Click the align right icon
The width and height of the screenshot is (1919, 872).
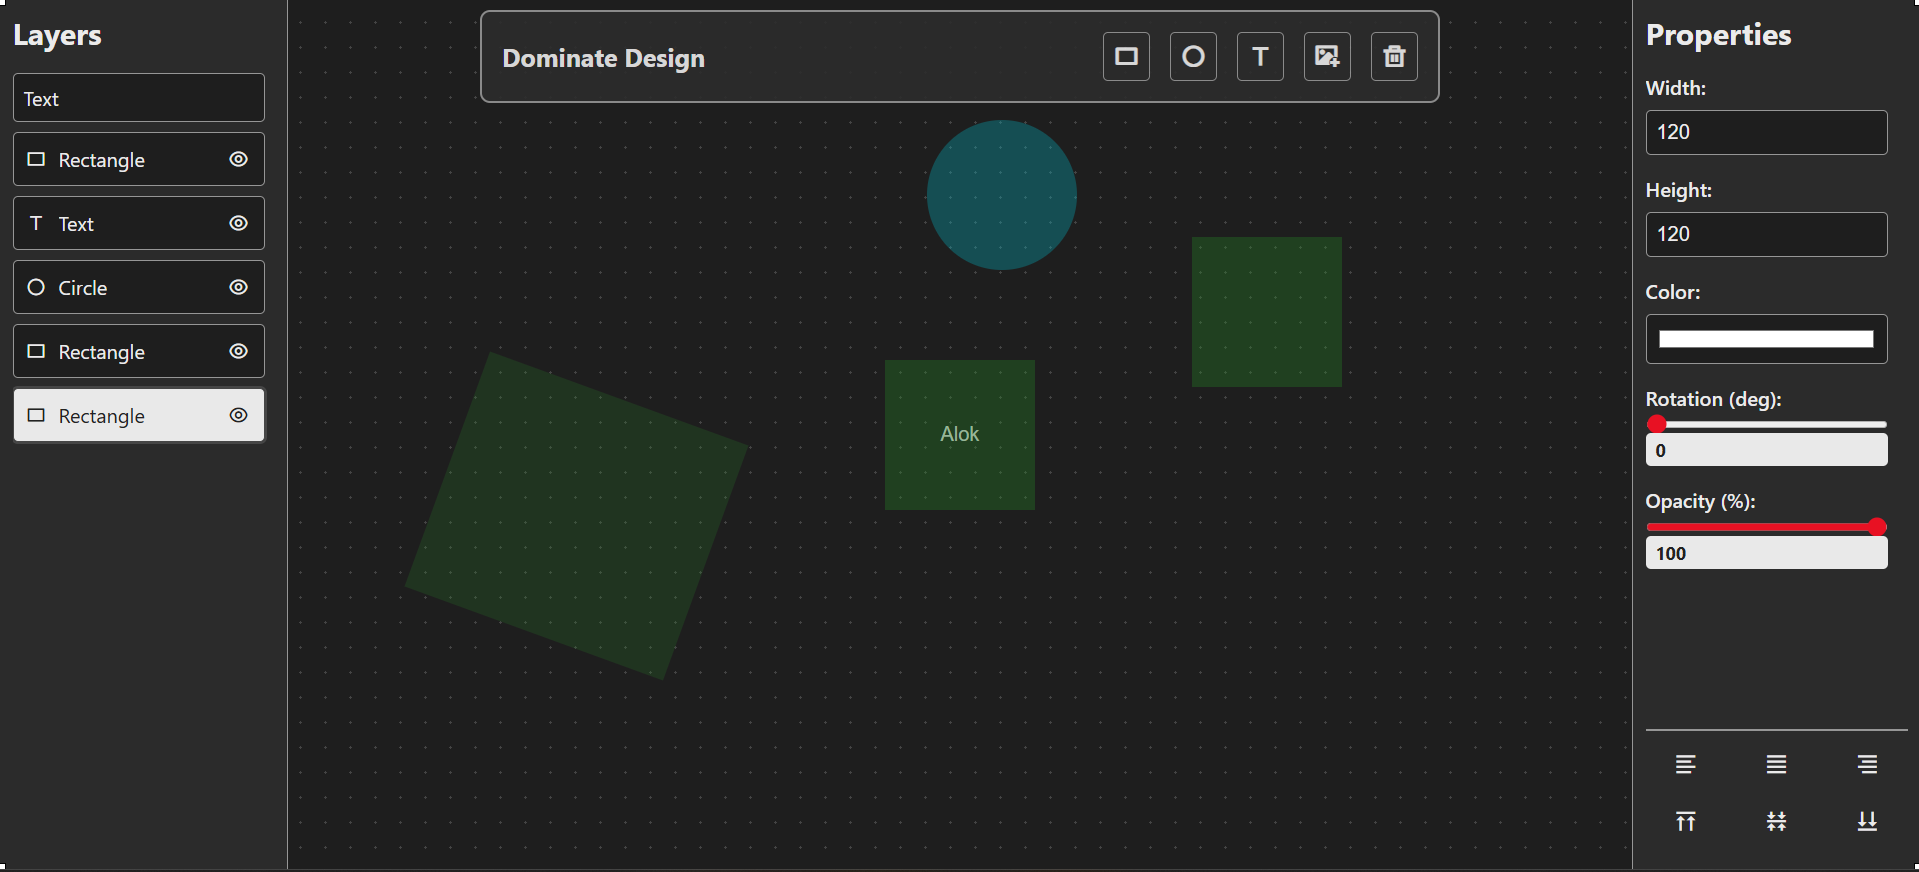coord(1867,765)
